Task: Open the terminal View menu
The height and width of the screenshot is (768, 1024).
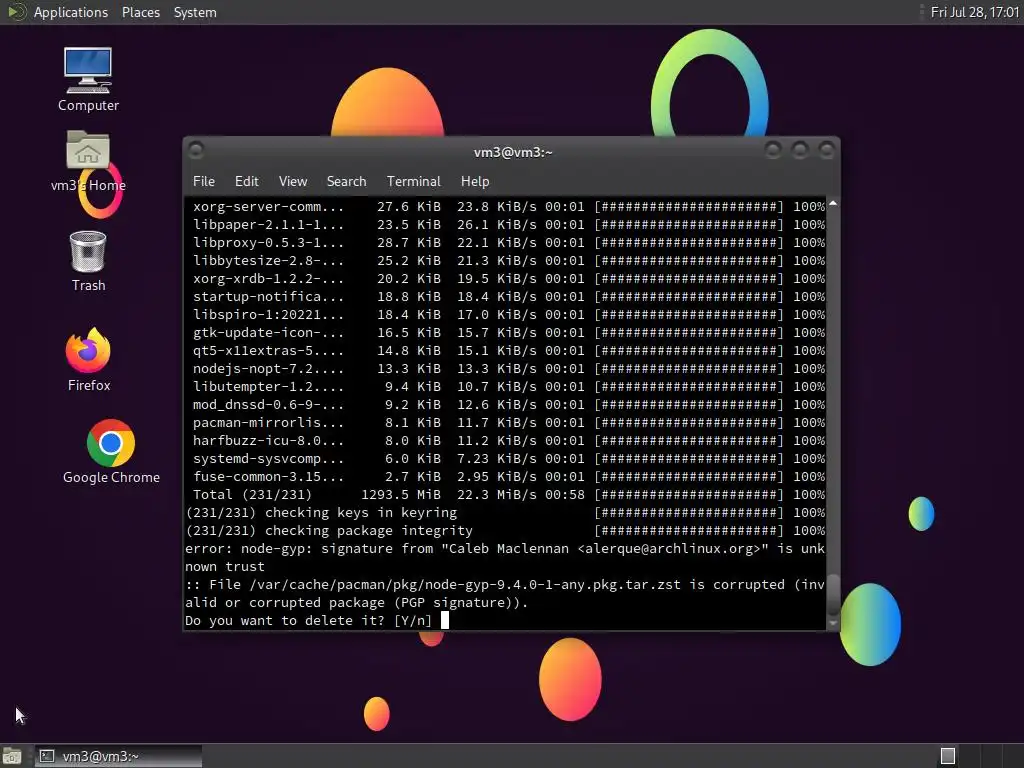Action: click(x=293, y=182)
